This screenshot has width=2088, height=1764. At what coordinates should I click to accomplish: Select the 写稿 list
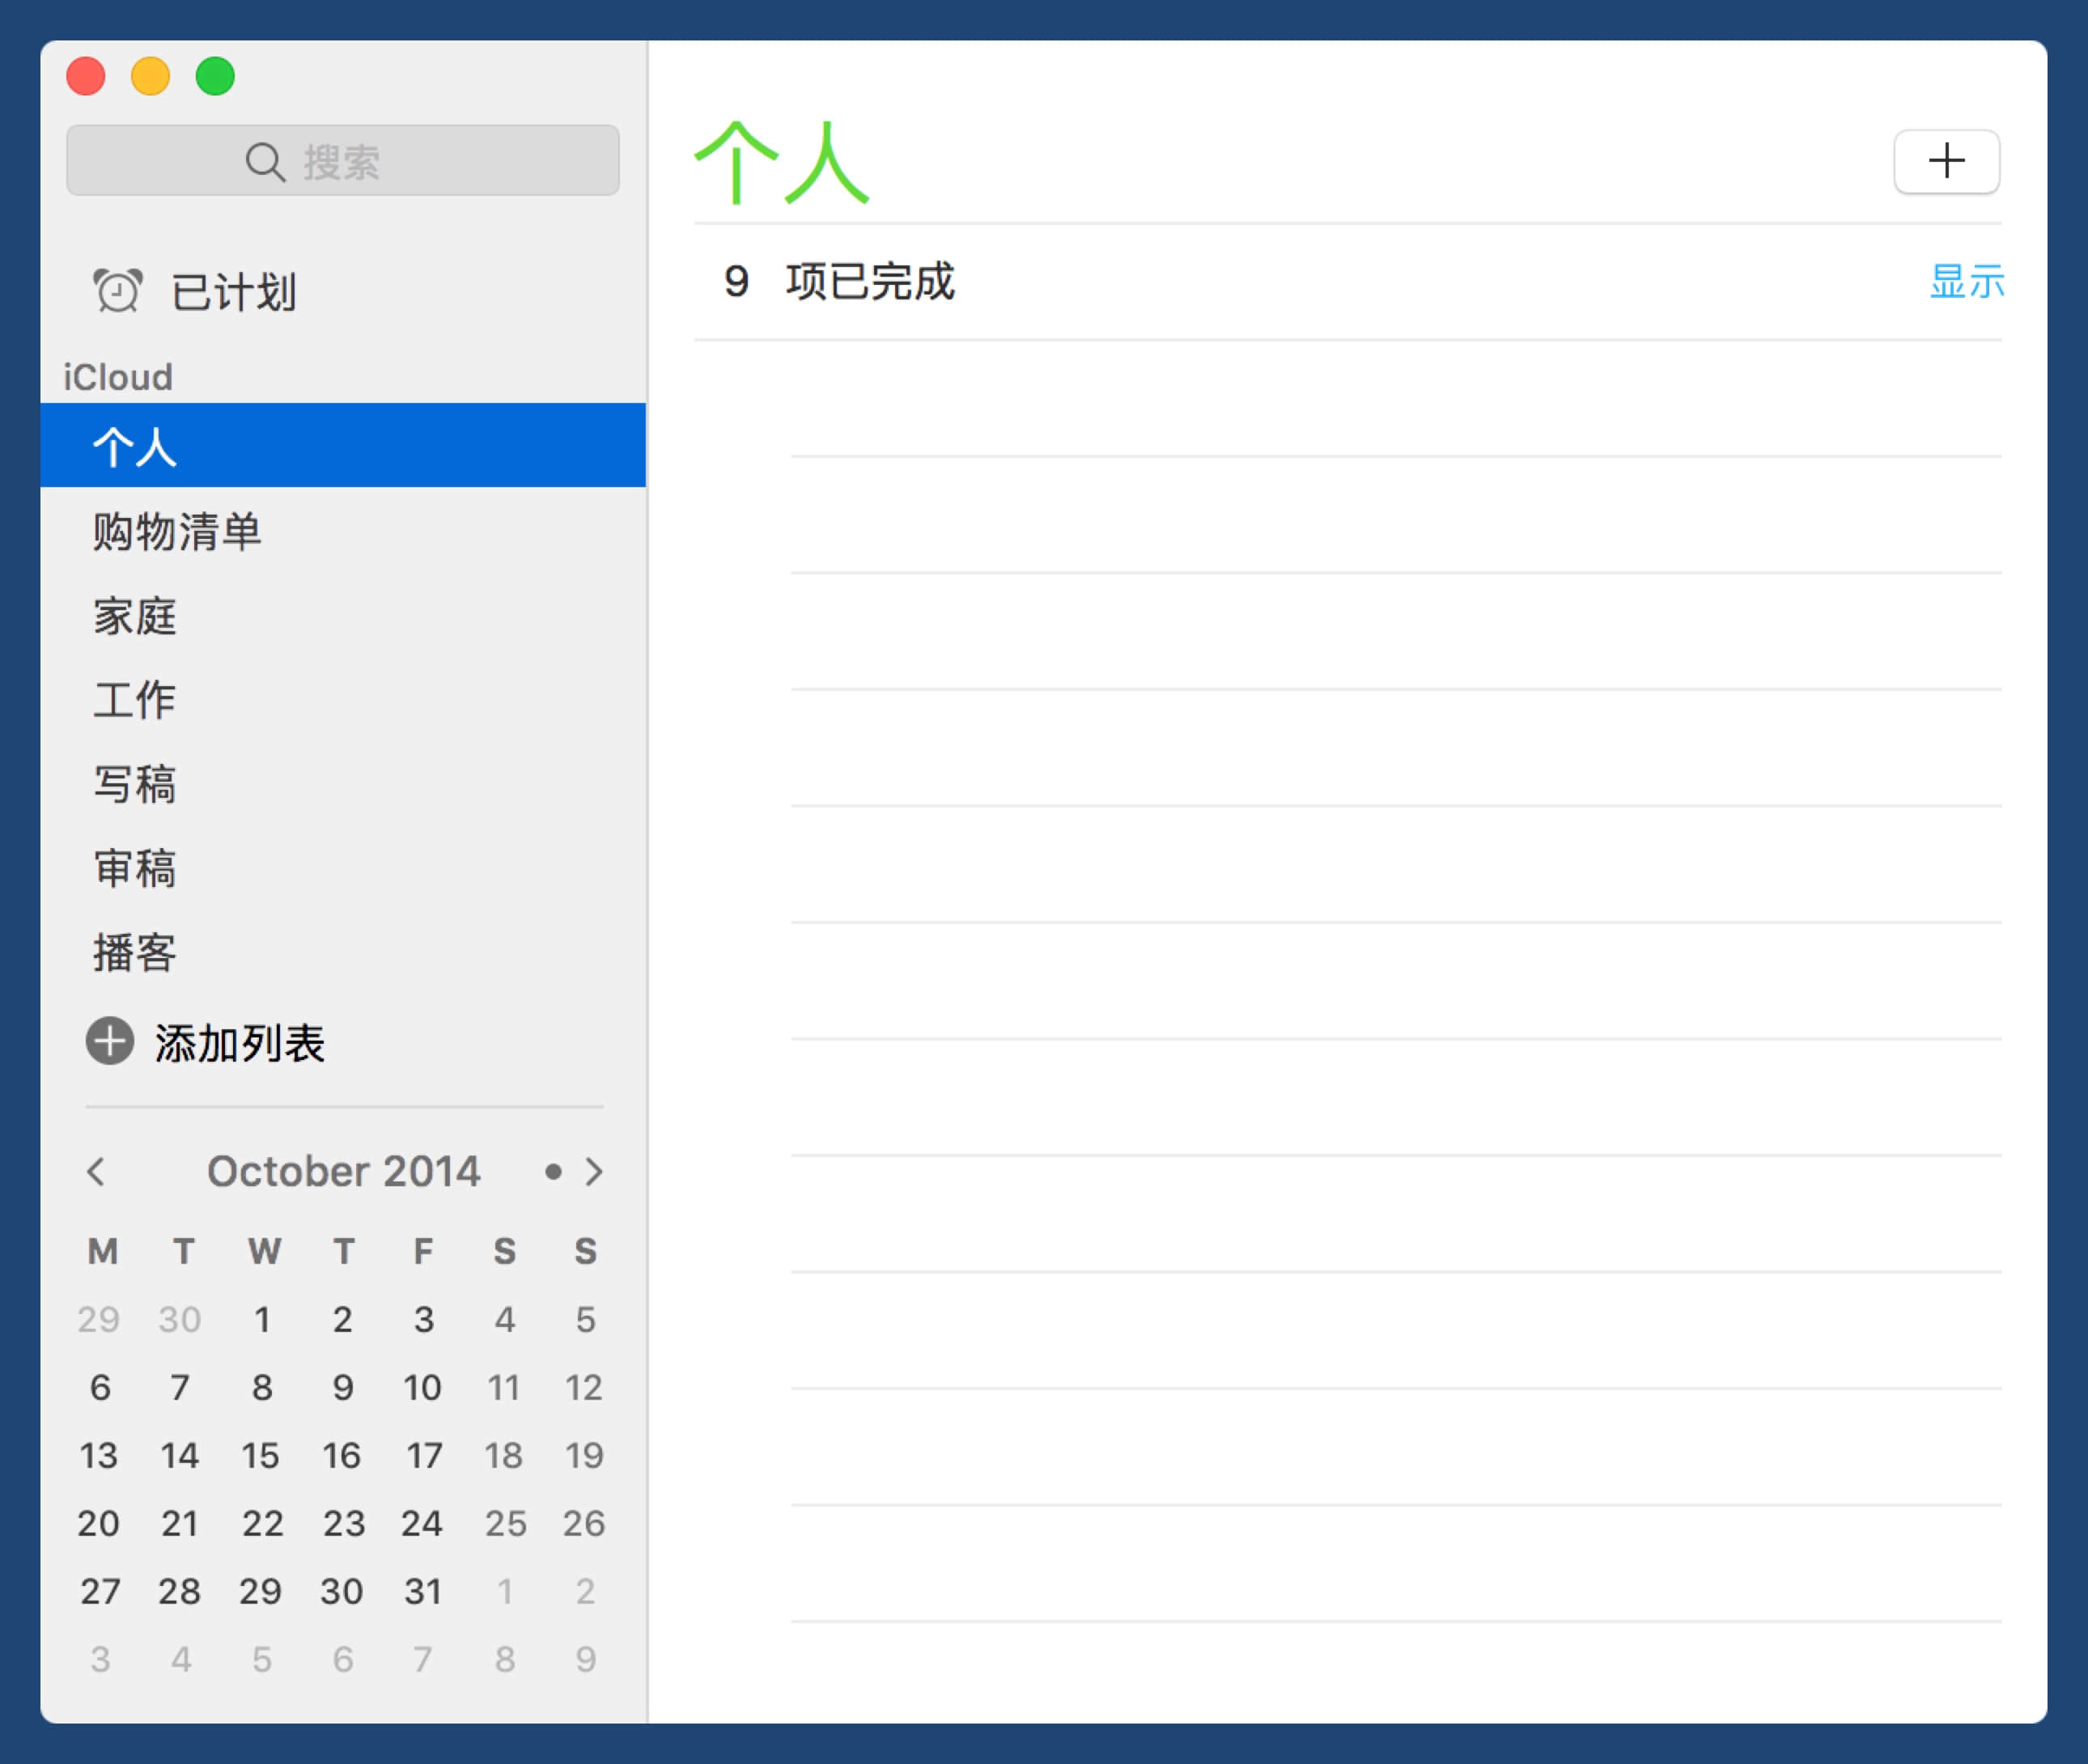tap(135, 783)
